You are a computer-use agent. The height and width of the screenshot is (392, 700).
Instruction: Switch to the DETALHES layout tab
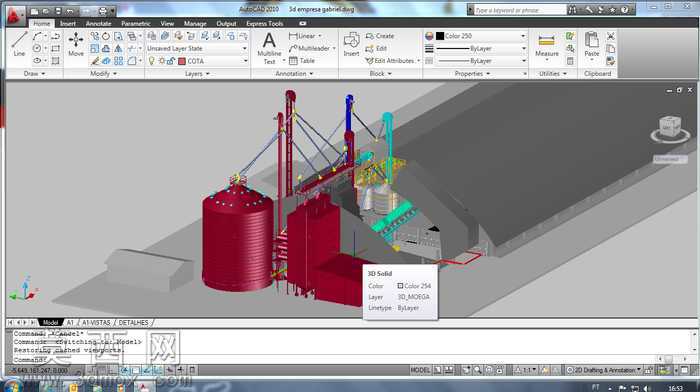click(133, 322)
